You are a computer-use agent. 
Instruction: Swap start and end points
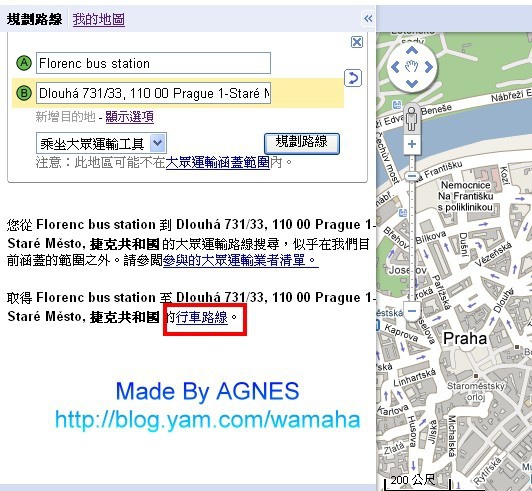[353, 78]
